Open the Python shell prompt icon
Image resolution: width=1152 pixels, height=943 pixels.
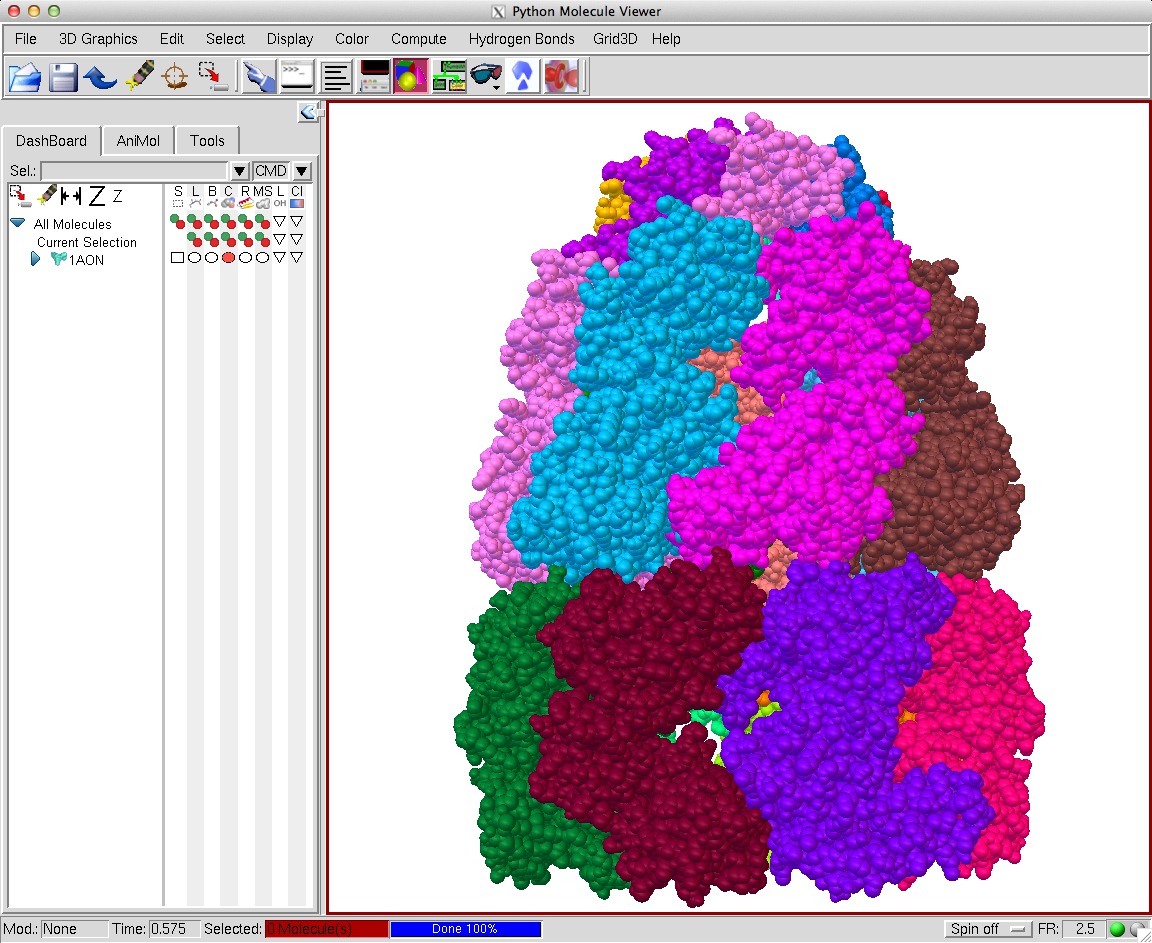point(297,77)
